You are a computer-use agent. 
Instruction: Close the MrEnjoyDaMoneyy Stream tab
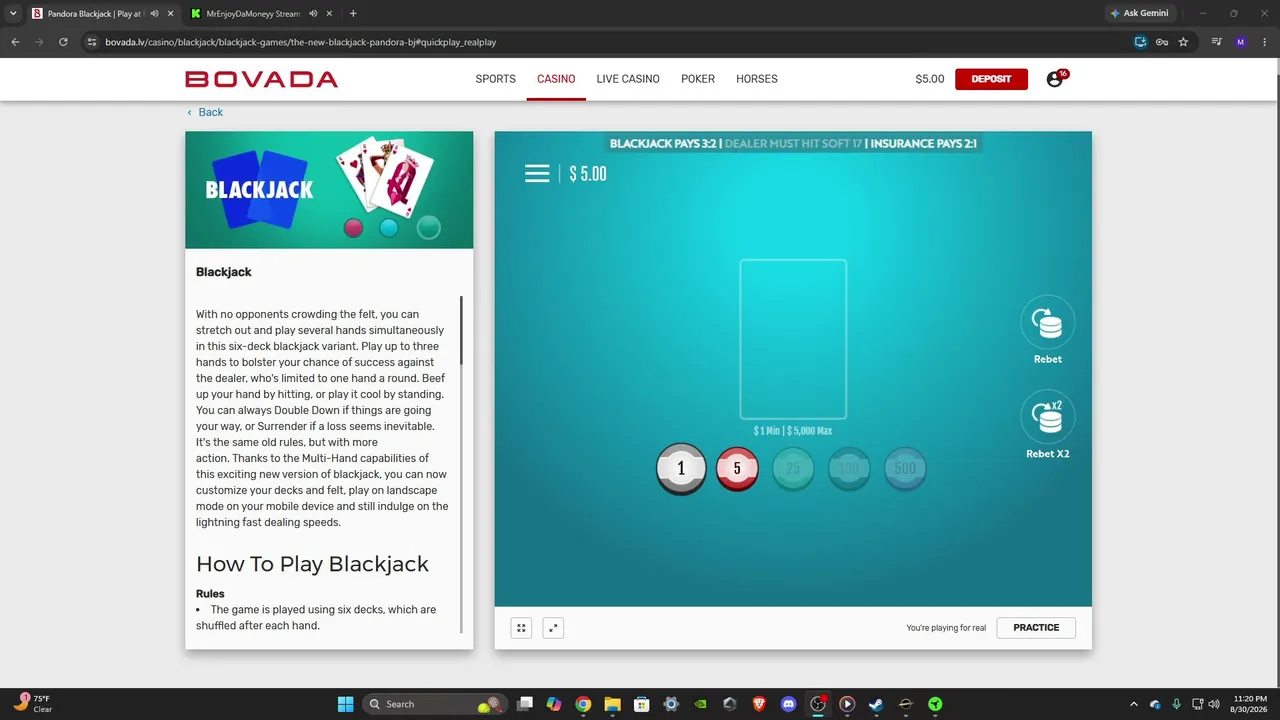click(331, 14)
